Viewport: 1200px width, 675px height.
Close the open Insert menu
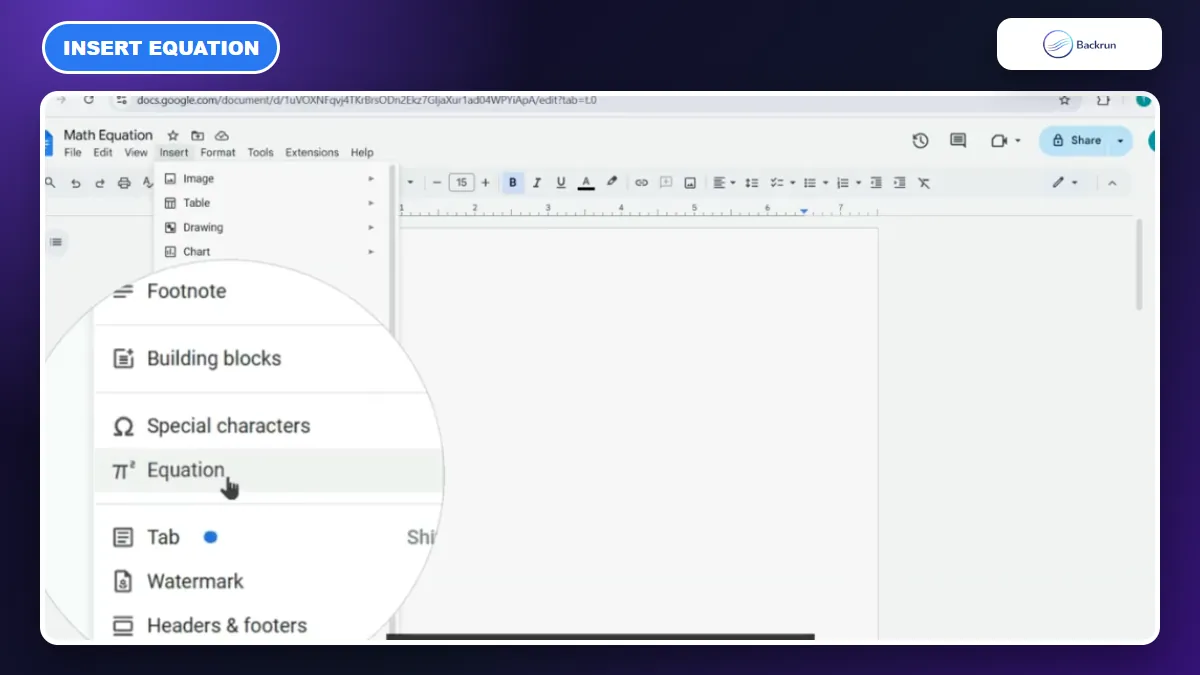(x=174, y=153)
